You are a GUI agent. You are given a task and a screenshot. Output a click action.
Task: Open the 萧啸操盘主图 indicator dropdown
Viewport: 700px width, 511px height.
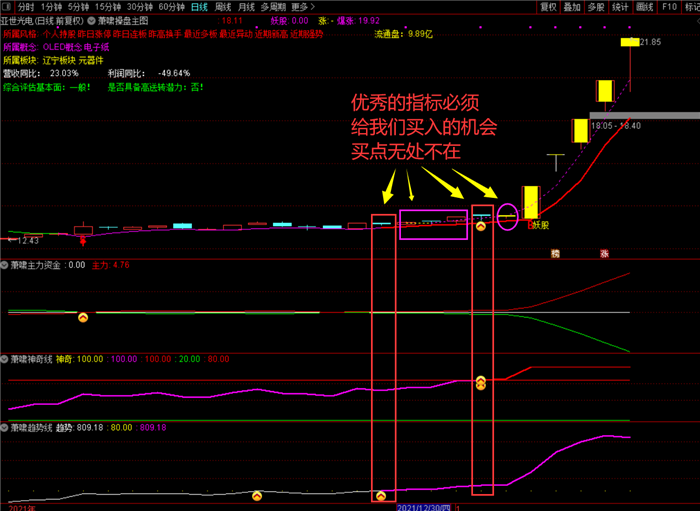pos(91,21)
